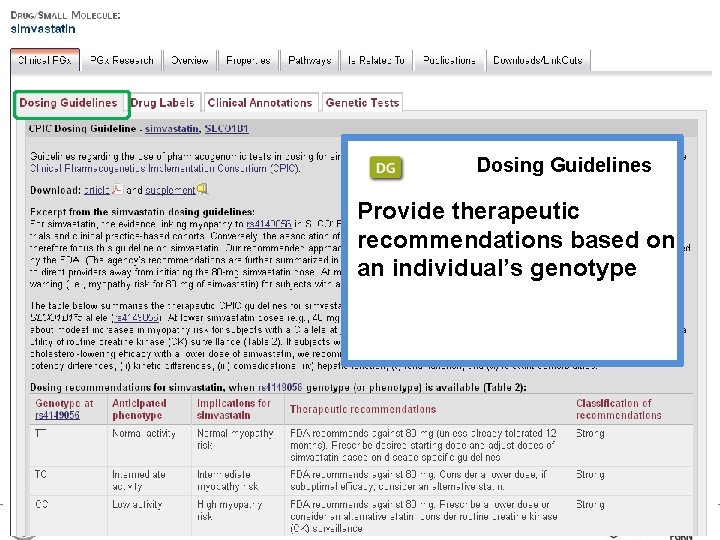The width and height of the screenshot is (720, 540).
Task: Click rs4149056 link in Genotype column header
Action: click(57, 416)
